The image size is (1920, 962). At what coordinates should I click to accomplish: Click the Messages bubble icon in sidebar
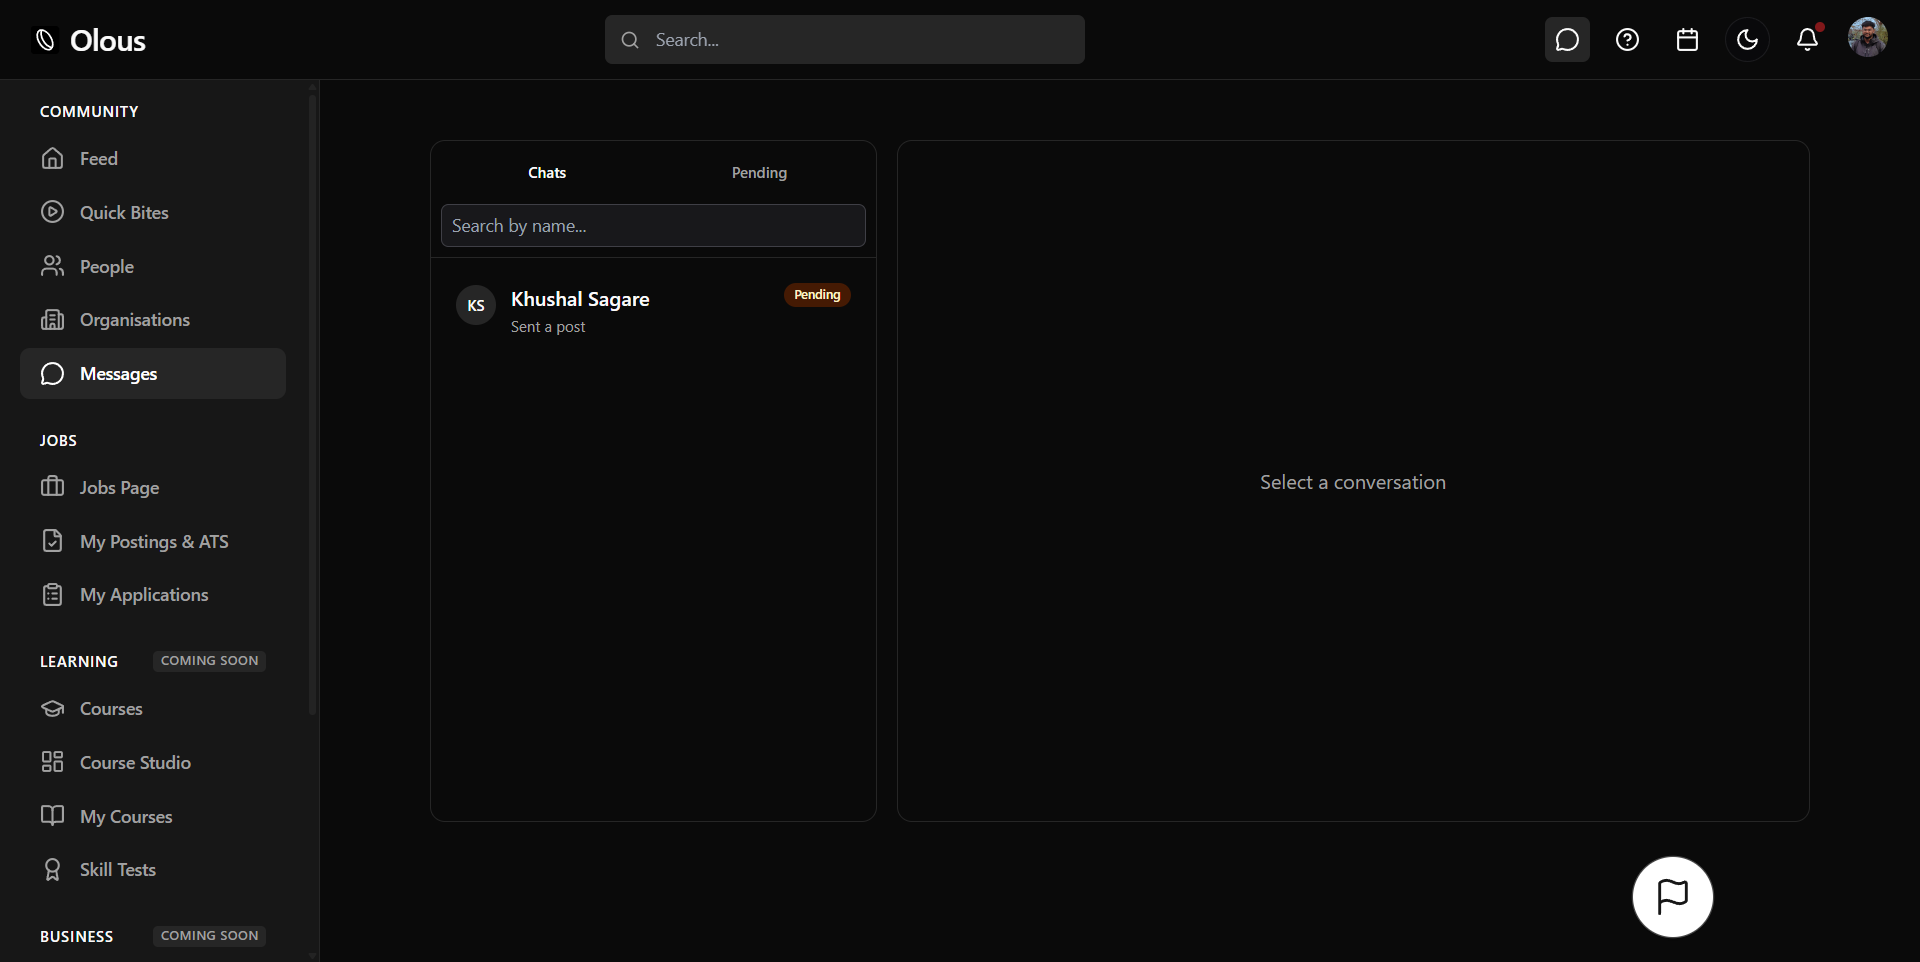pos(53,374)
